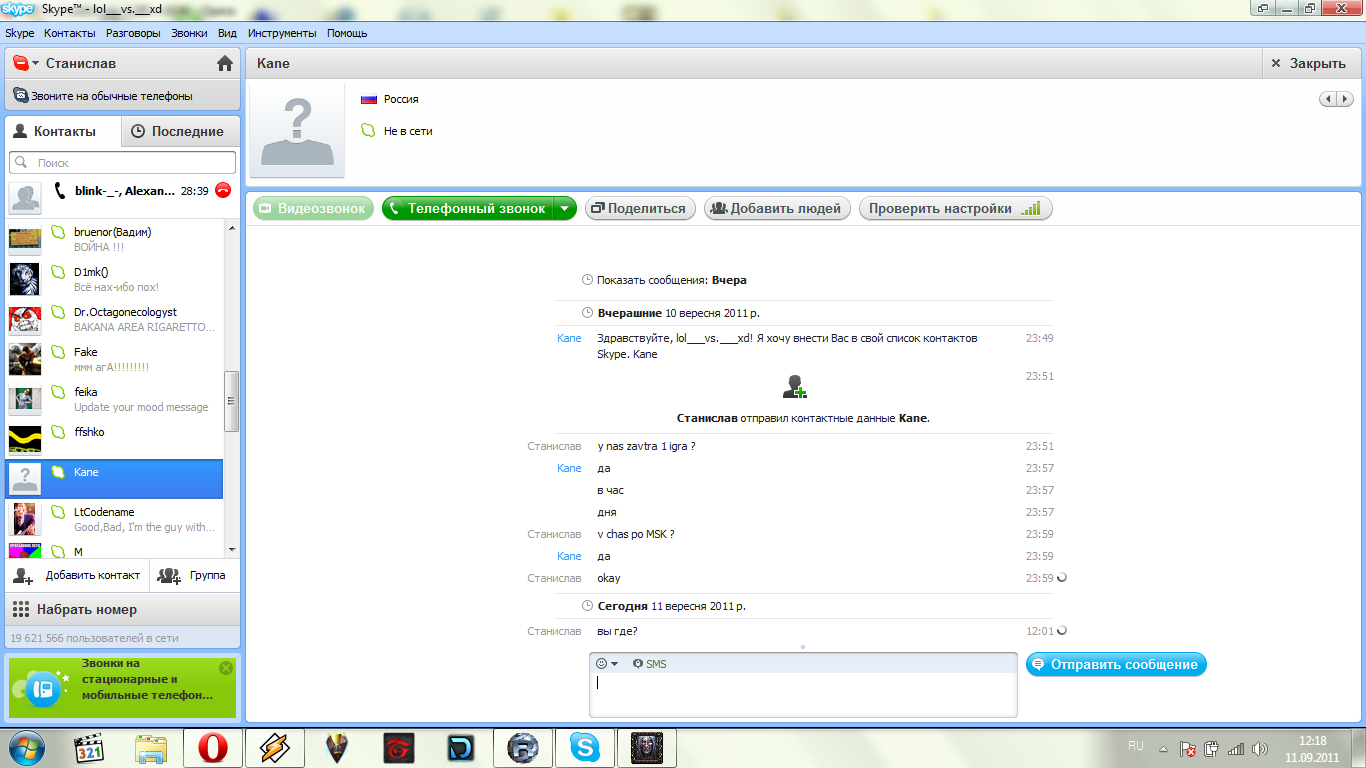The image size is (1366, 768).
Task: Click Звоните на обычные телефоны button
Action: [x=123, y=96]
